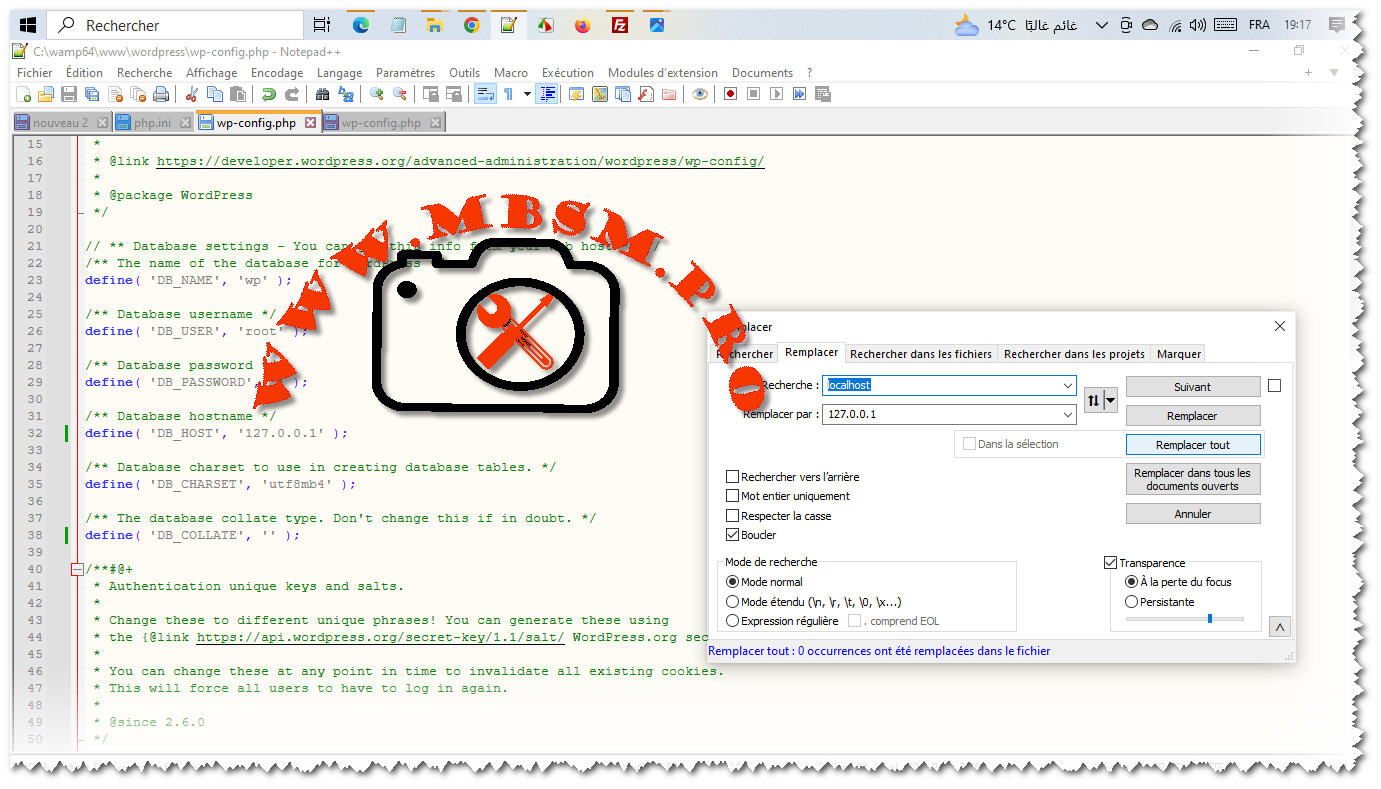This screenshot has width=1381, height=789.
Task: Tick the checkbox beside the Suivant button
Action: (1274, 386)
